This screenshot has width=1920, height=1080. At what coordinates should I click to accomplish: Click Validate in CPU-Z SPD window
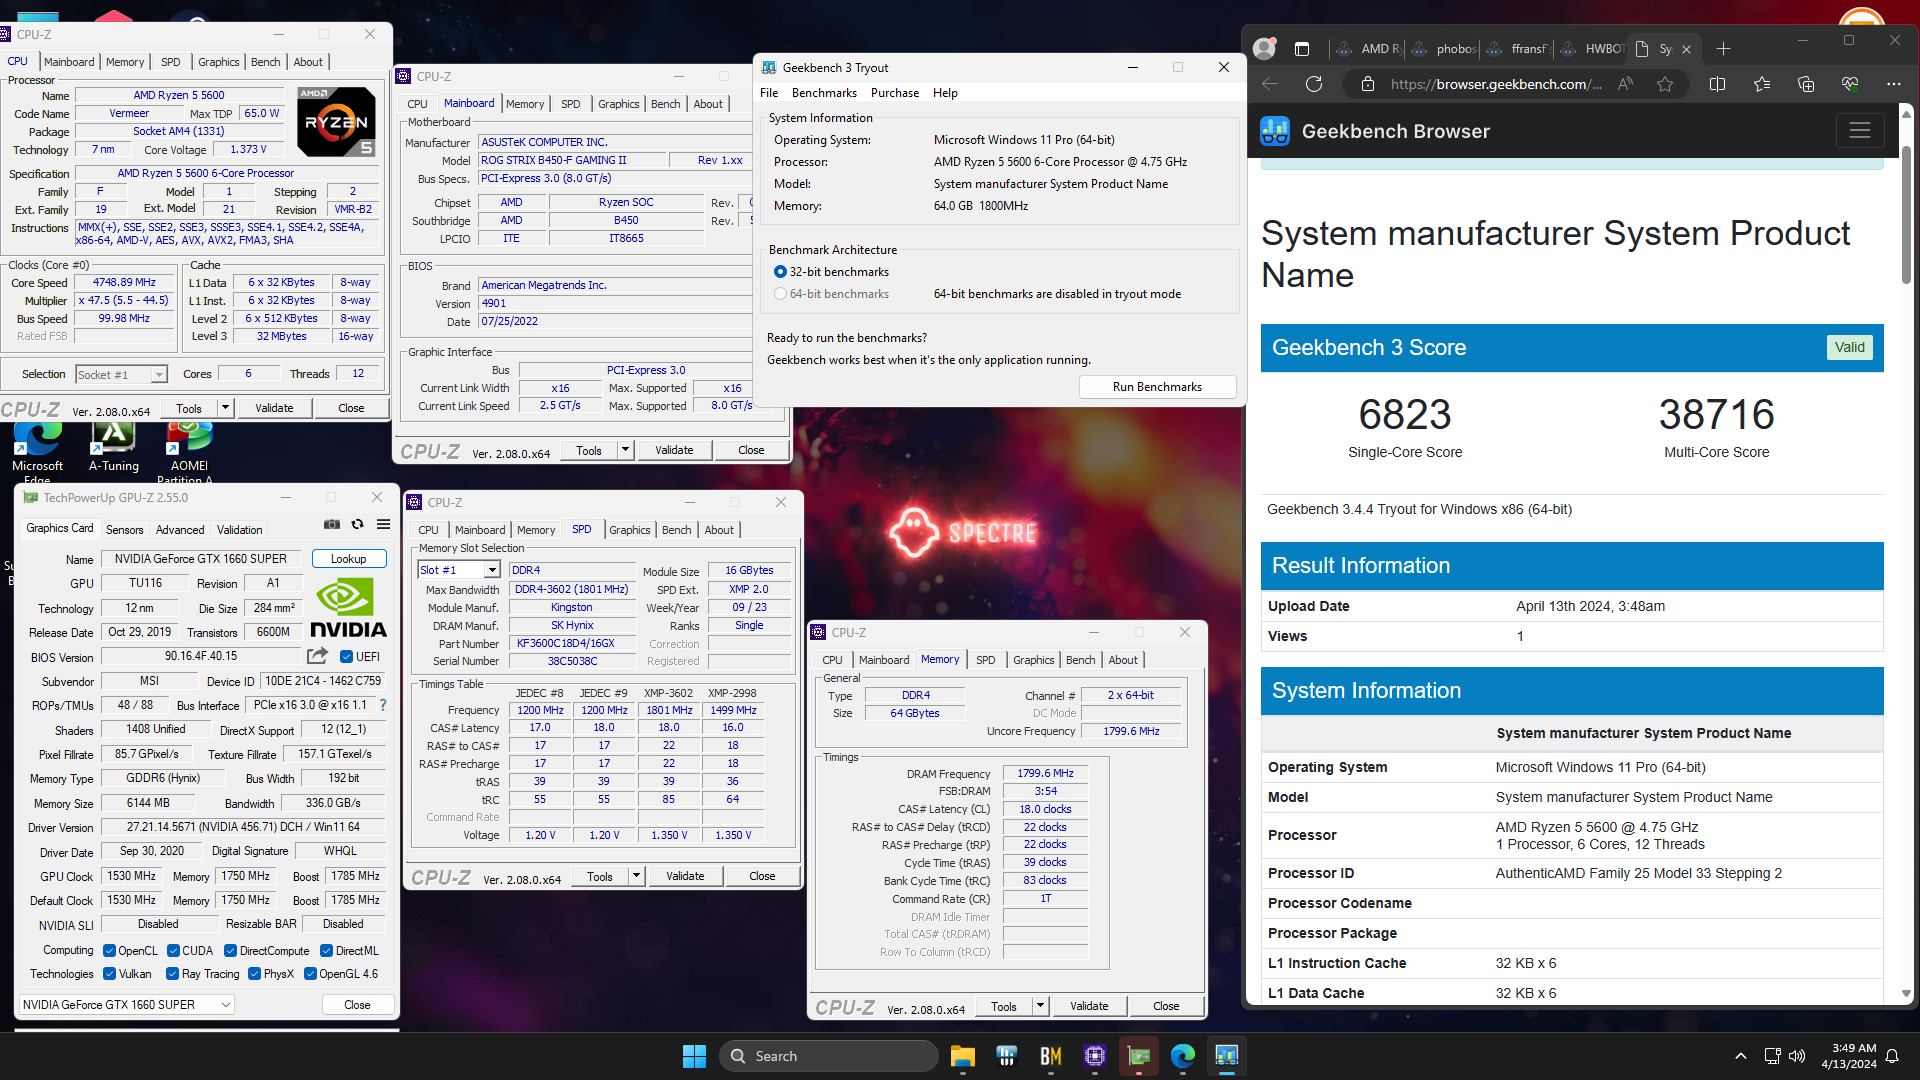click(685, 876)
